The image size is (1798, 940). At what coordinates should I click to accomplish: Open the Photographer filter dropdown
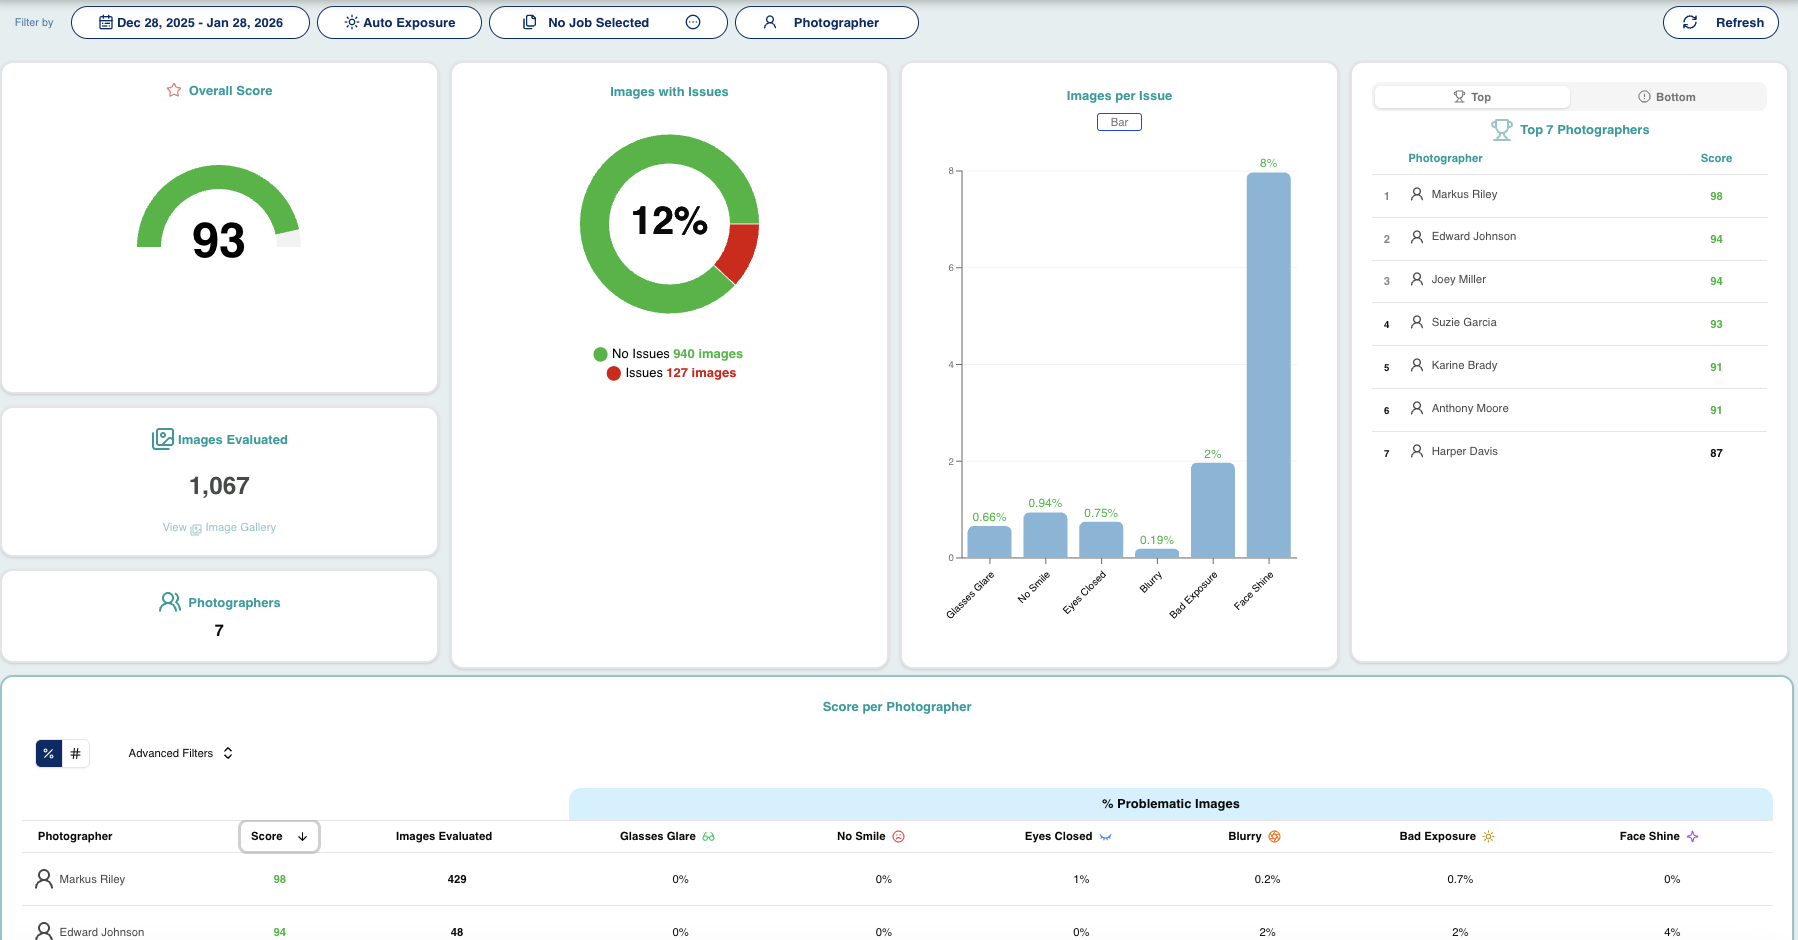click(826, 22)
